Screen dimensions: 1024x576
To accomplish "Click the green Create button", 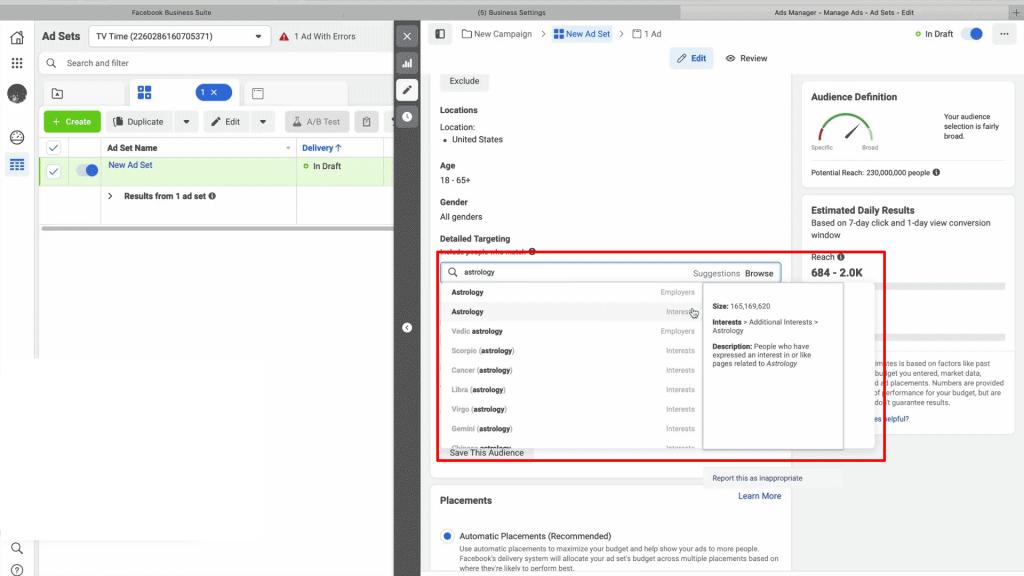I will [x=71, y=121].
